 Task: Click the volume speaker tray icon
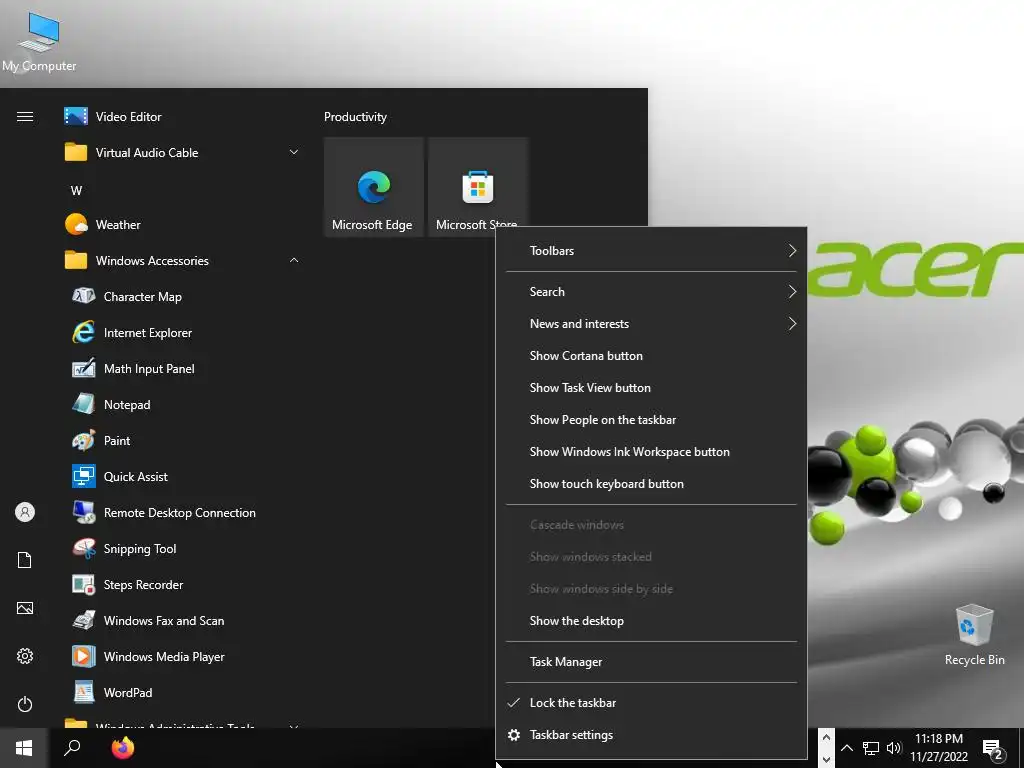893,748
